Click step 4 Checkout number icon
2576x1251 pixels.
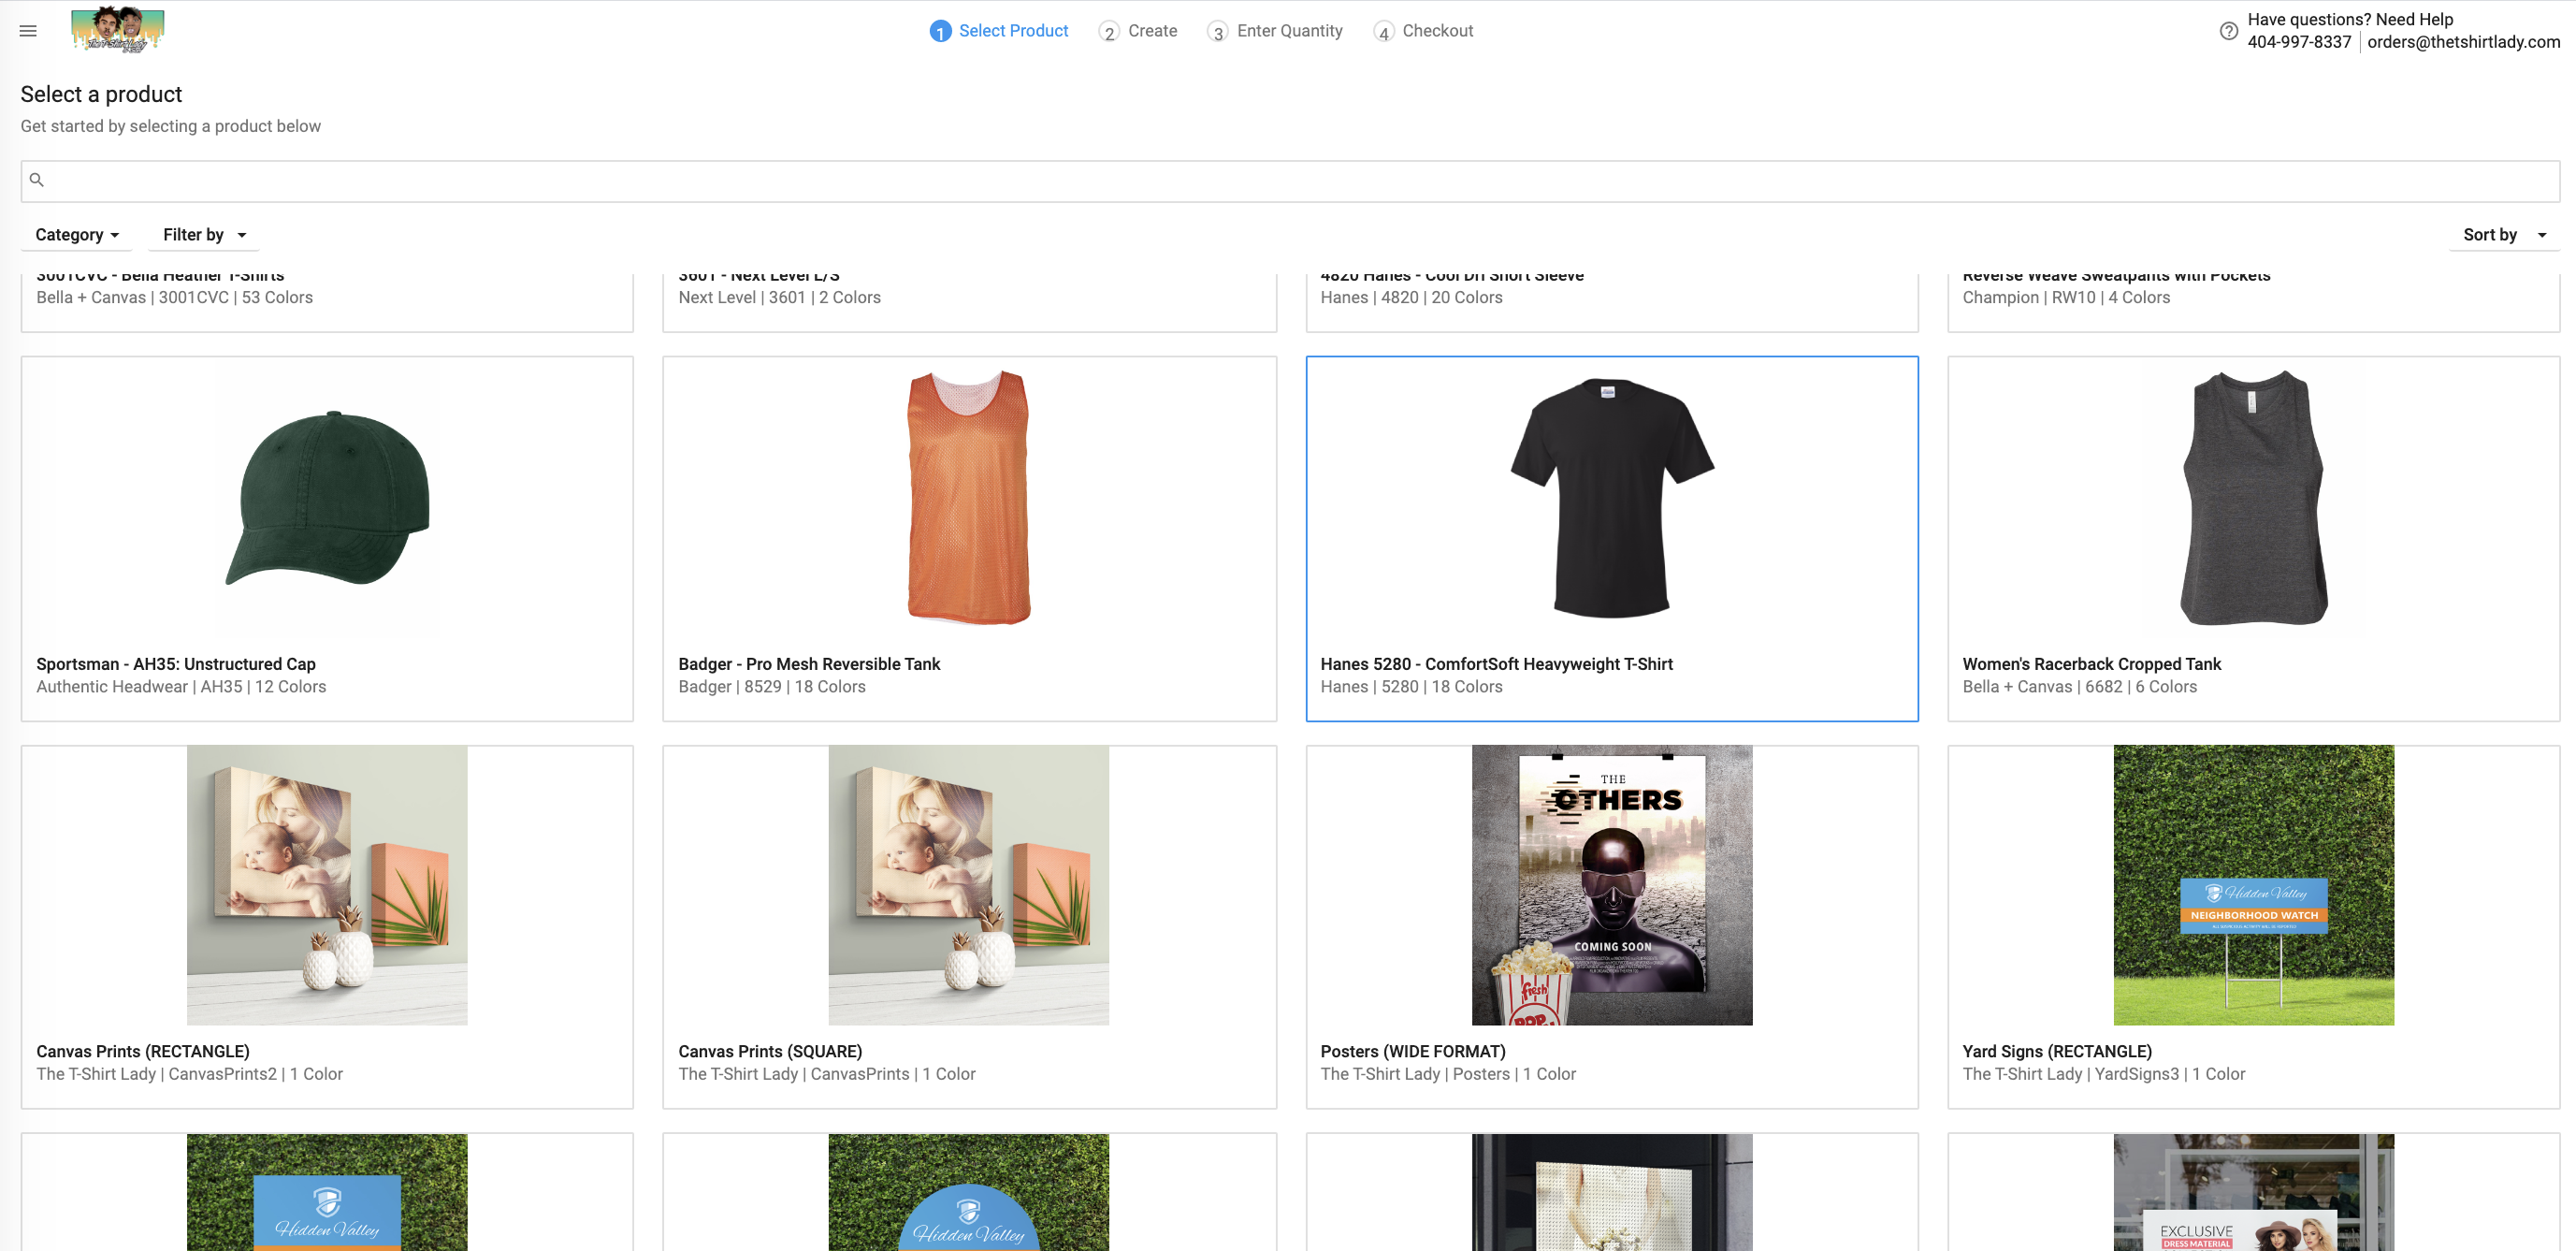(1383, 32)
